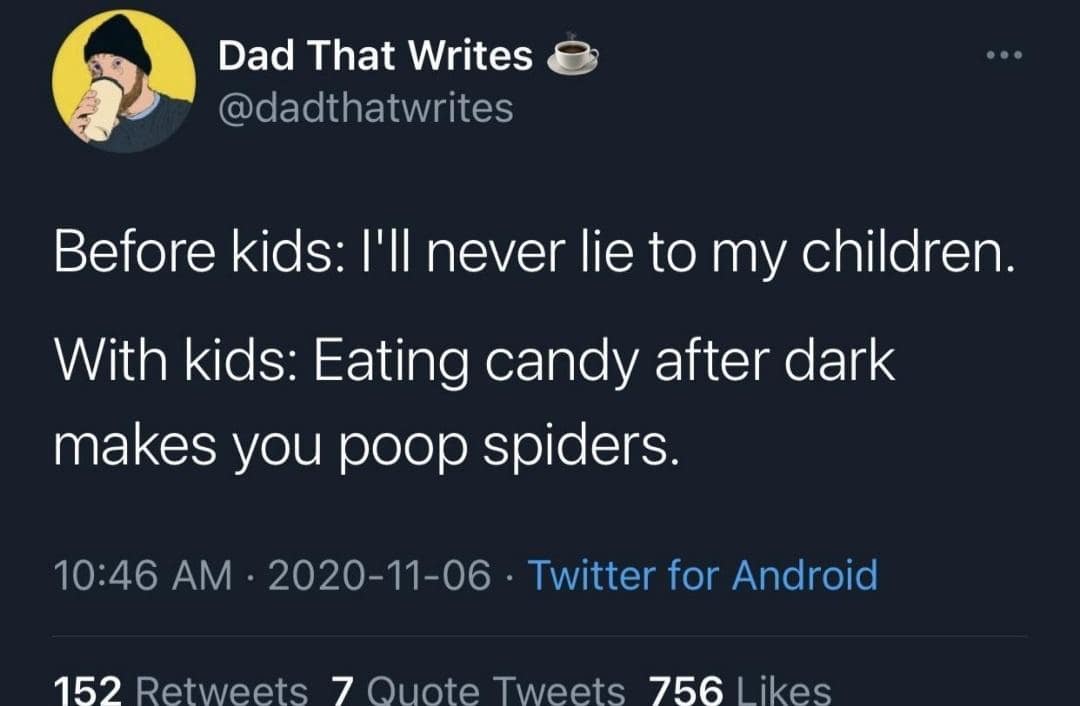
Task: Open the @dadthatwrites handle link
Action: [366, 107]
